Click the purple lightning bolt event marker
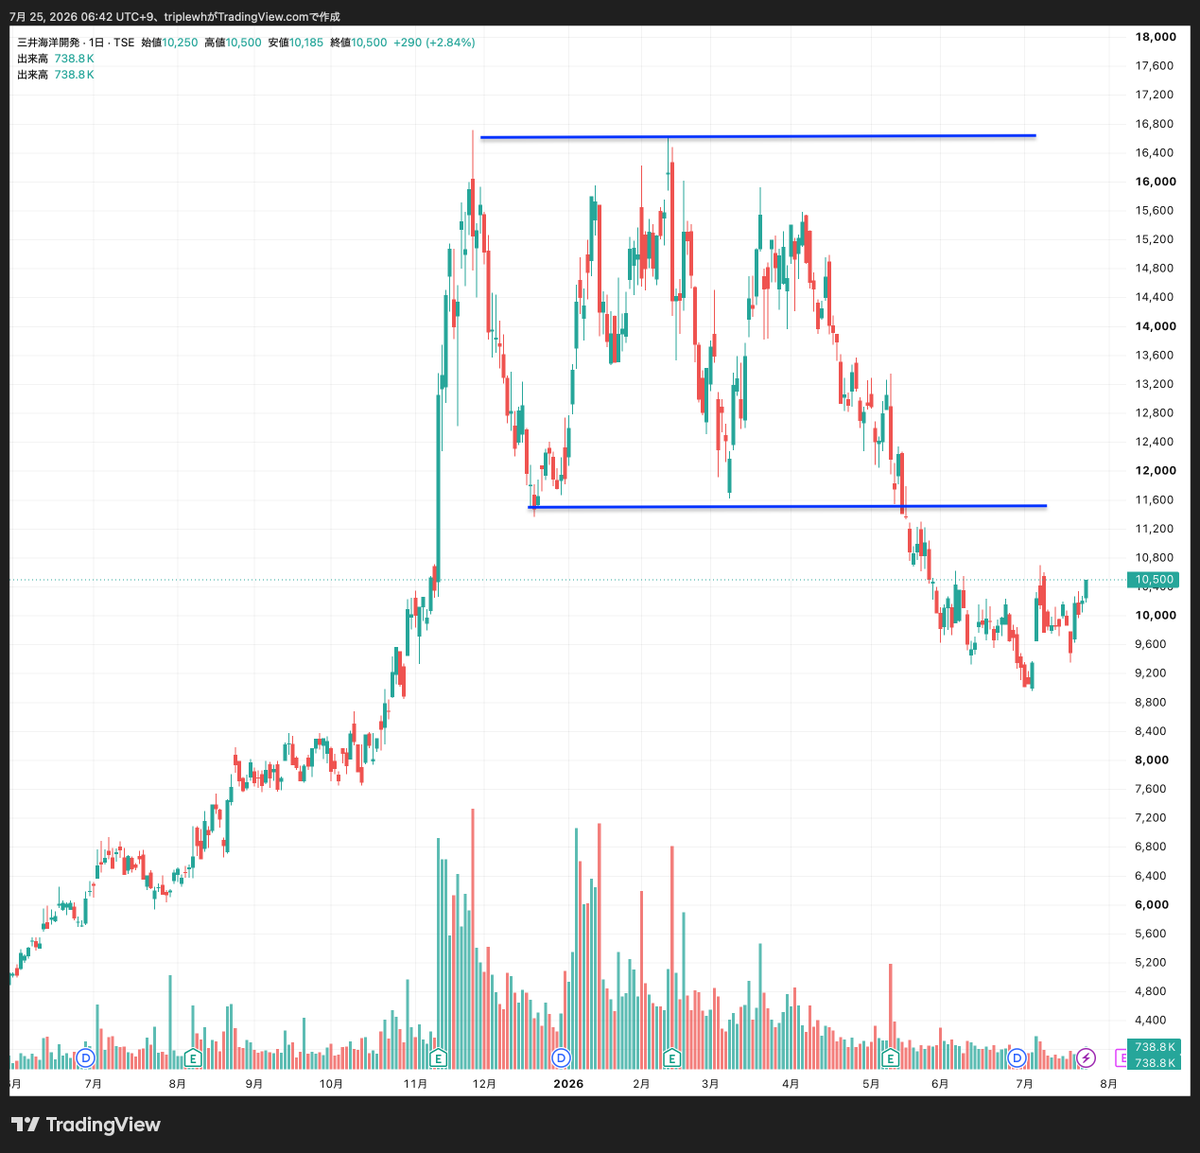 pos(1086,1057)
